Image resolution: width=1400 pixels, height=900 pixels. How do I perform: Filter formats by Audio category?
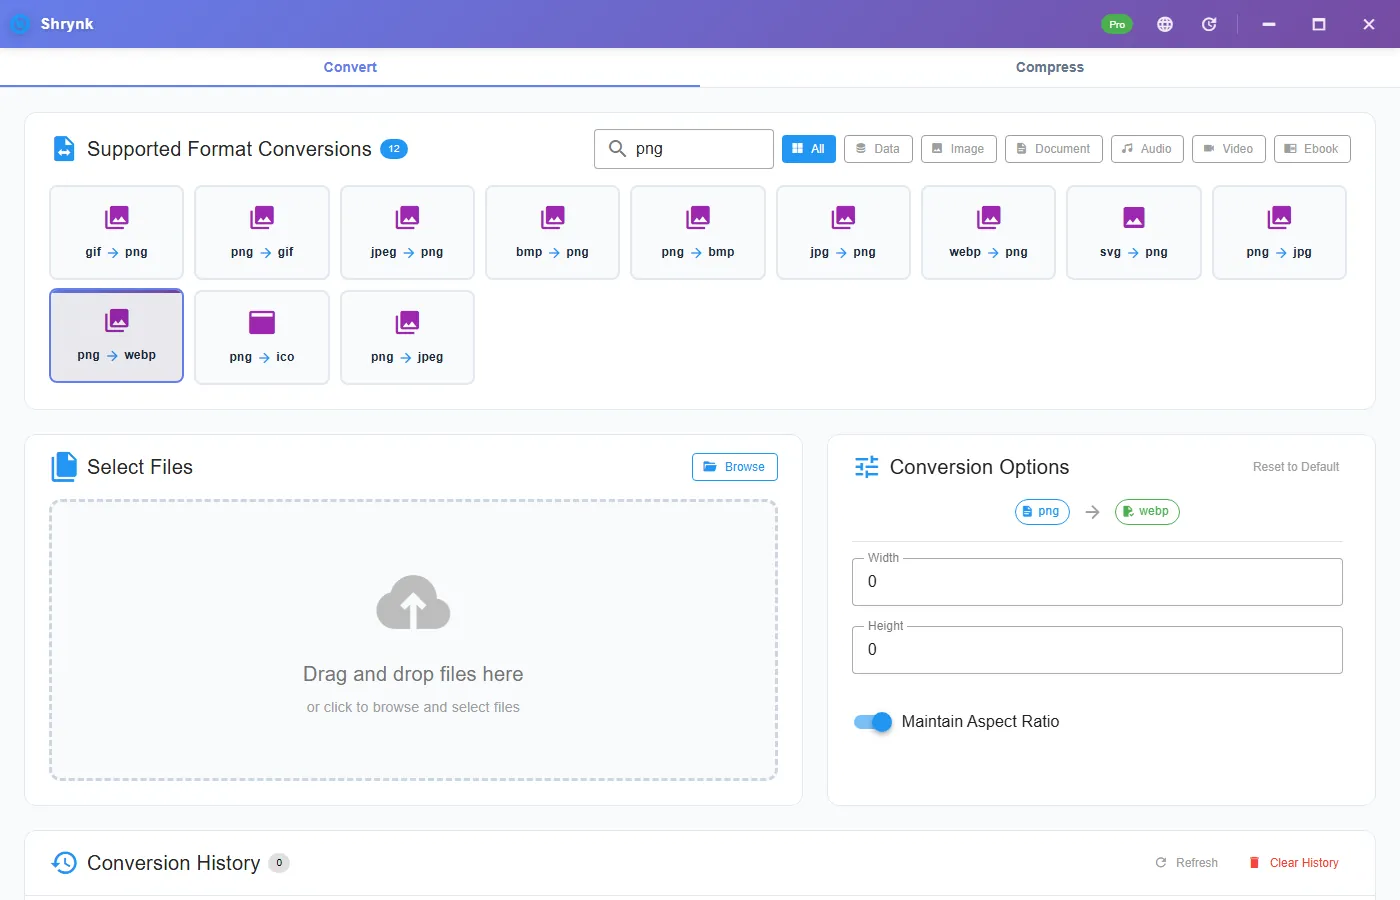(x=1147, y=149)
